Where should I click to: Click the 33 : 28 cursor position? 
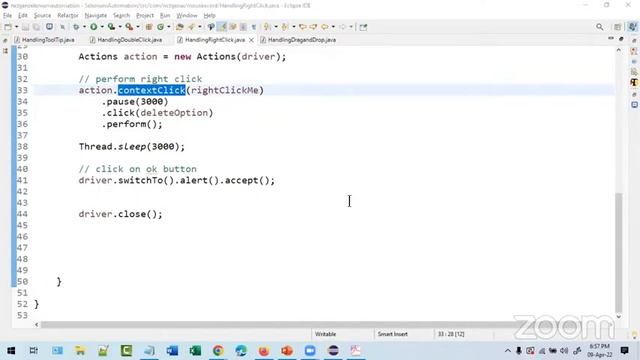coord(451,334)
